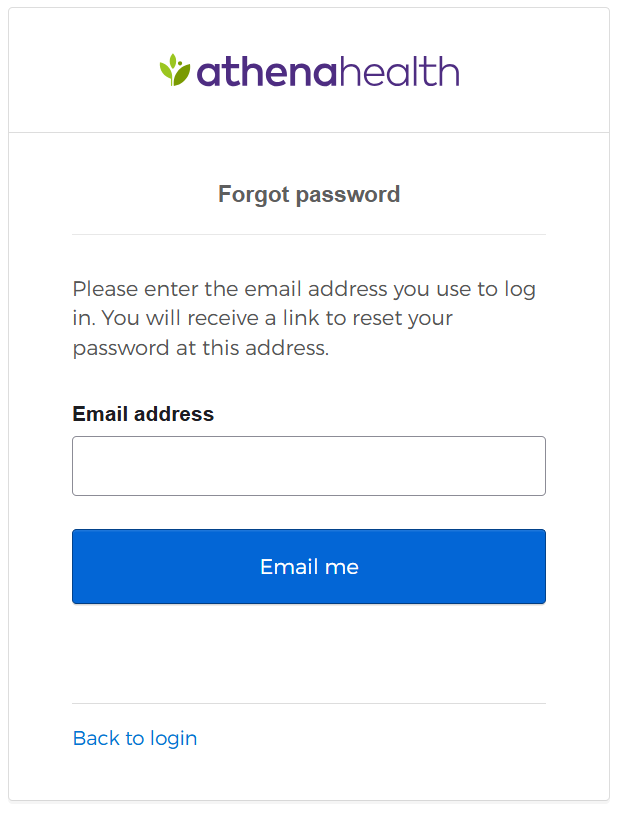Click the Email address label

pyautogui.click(x=143, y=414)
